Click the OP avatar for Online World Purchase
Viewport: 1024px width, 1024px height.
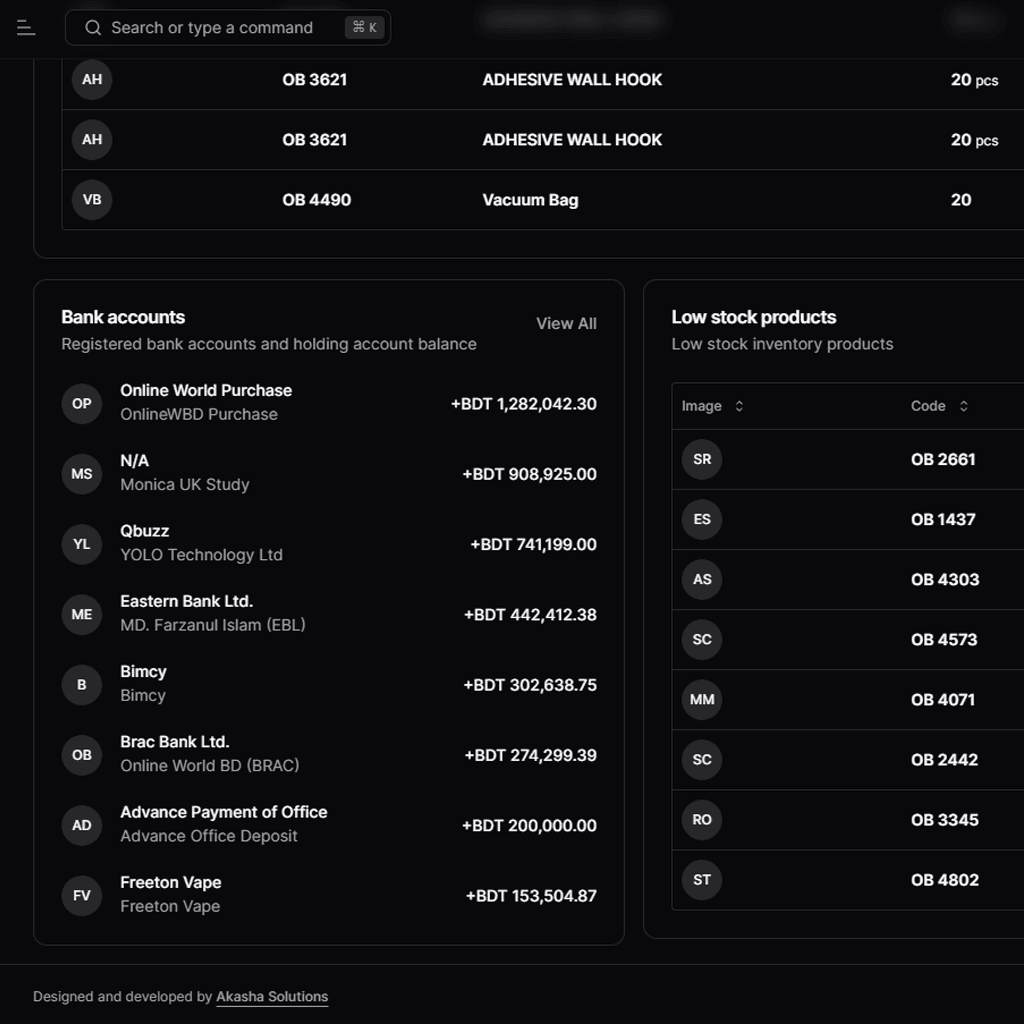(x=82, y=404)
